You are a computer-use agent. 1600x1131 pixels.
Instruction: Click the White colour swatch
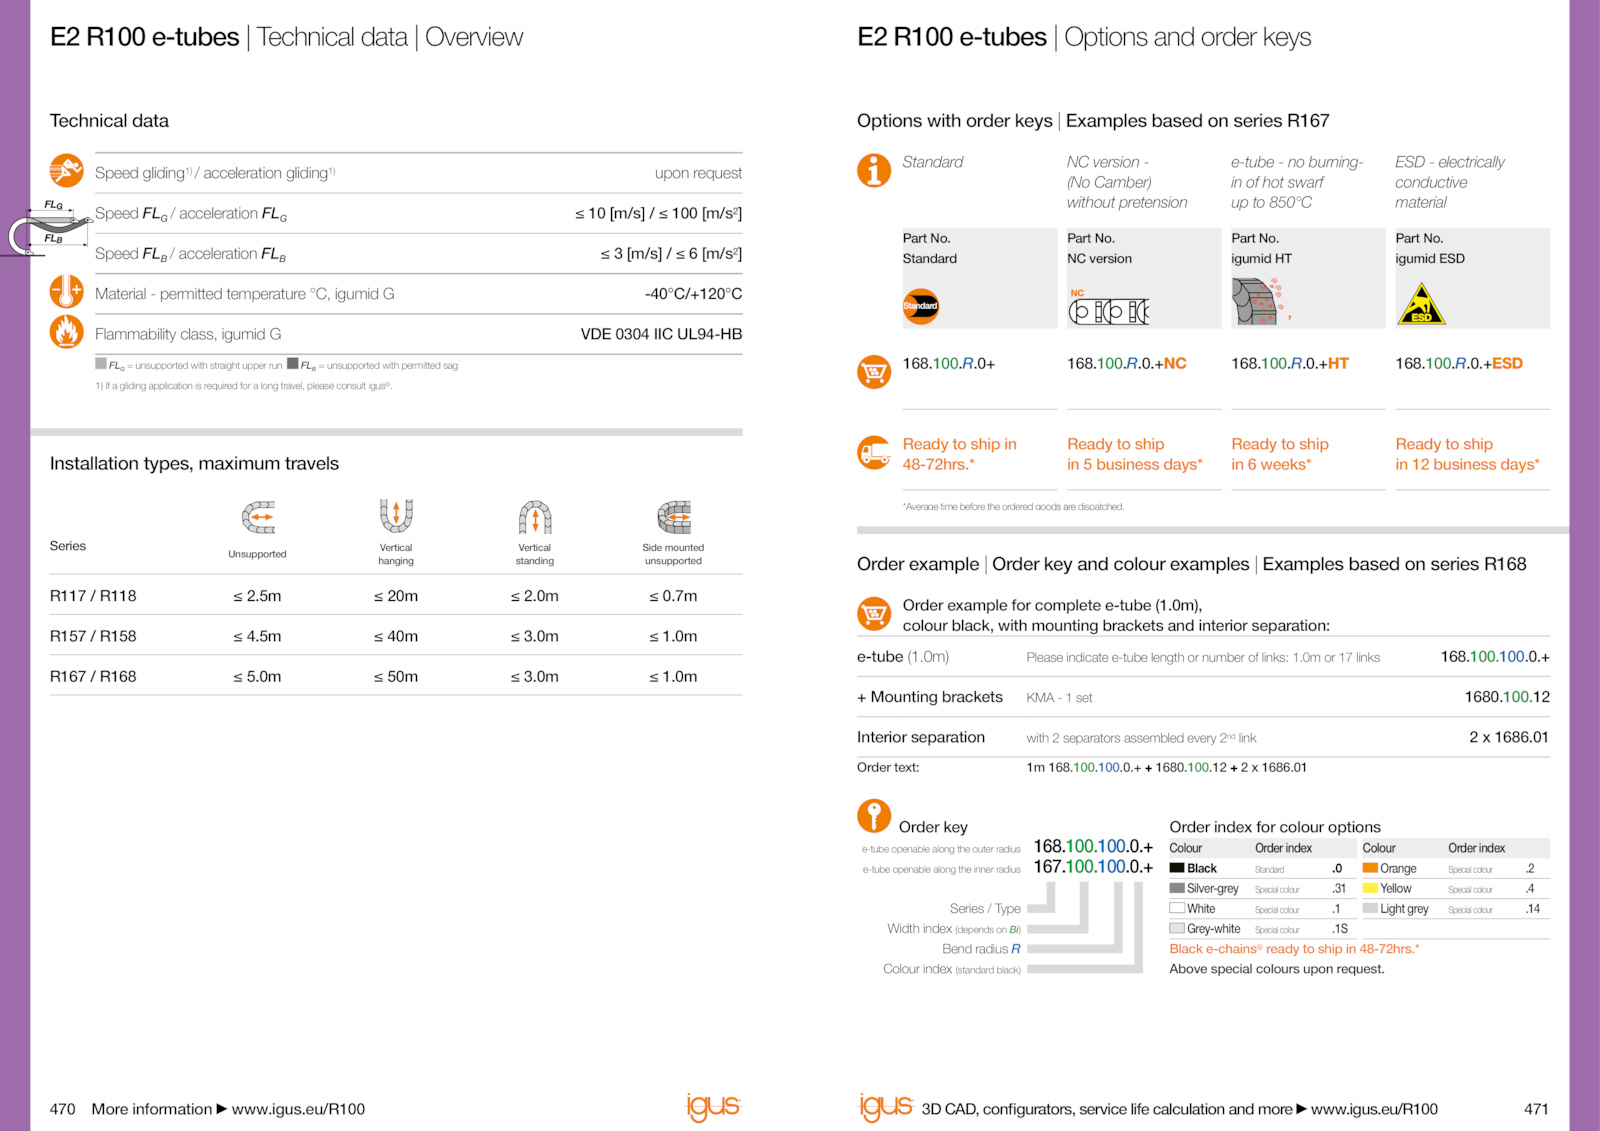click(x=1177, y=908)
